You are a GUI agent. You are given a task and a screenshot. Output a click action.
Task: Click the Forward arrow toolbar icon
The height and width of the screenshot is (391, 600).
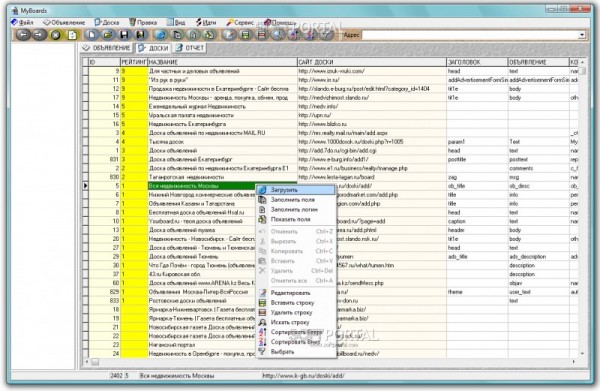tap(39, 35)
